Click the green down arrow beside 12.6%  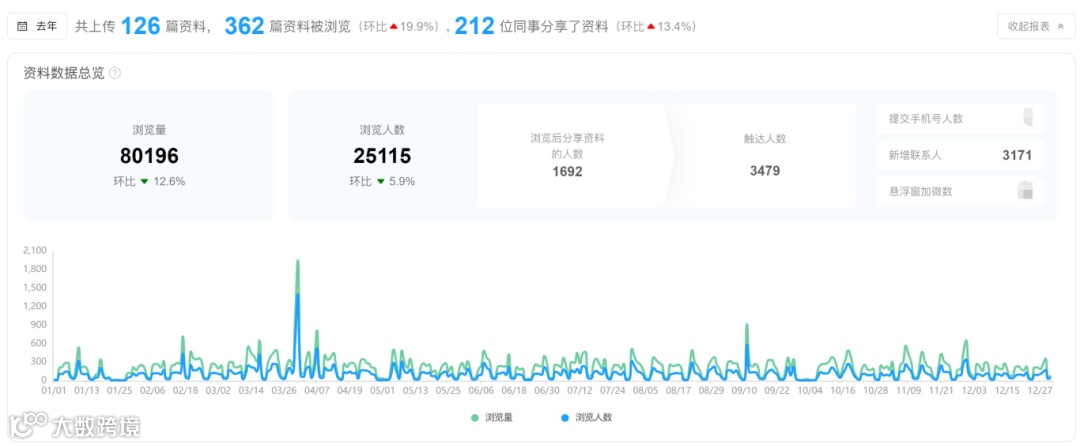tap(144, 182)
